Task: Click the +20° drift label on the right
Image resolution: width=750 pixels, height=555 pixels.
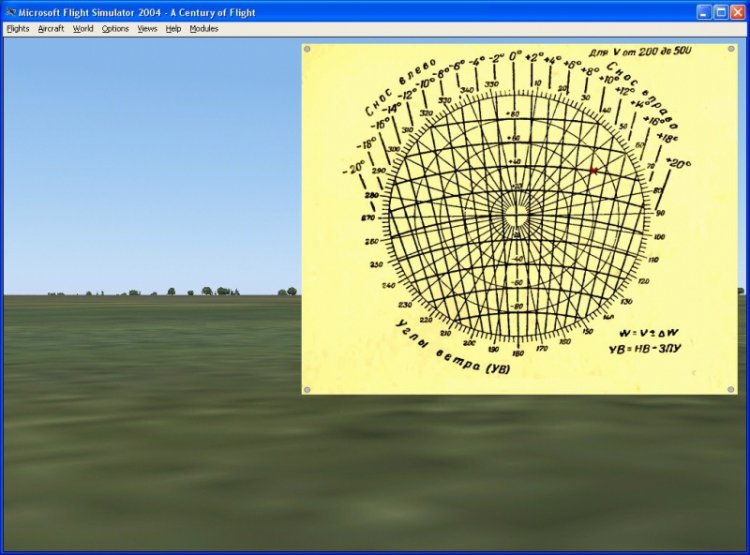Action: tap(678, 163)
